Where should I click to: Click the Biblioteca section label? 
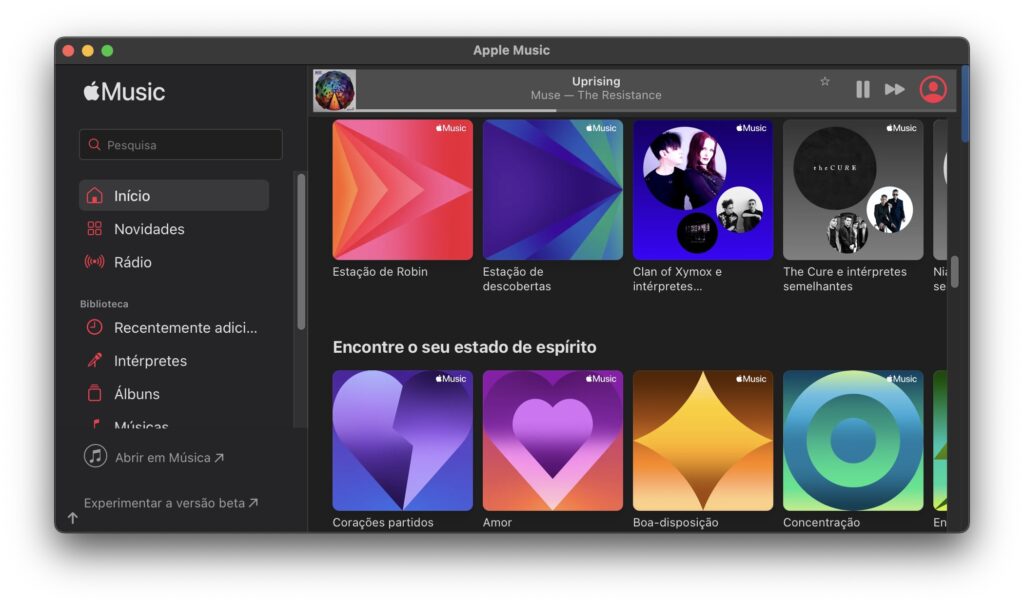click(104, 304)
